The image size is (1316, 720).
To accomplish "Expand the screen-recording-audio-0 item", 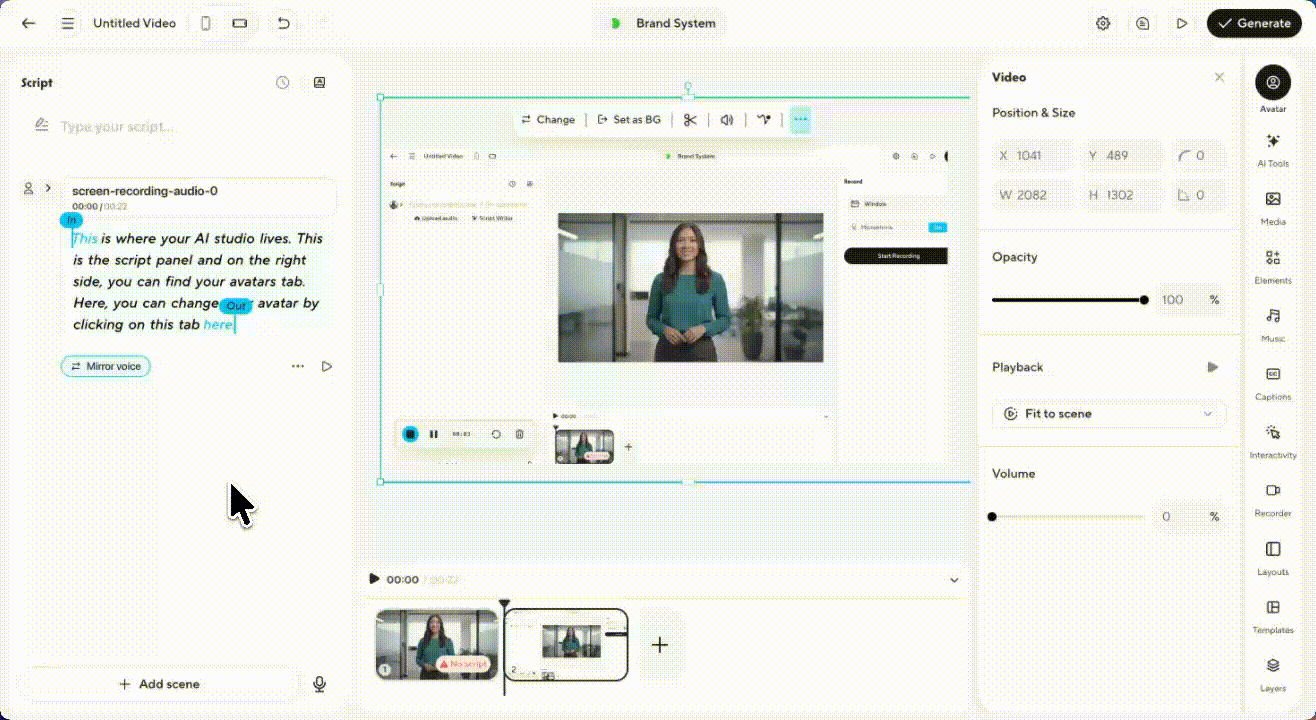I will point(48,188).
